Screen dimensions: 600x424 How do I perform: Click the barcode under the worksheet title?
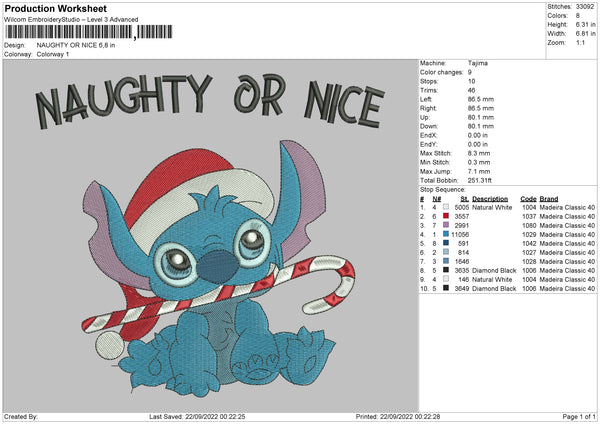point(89,32)
